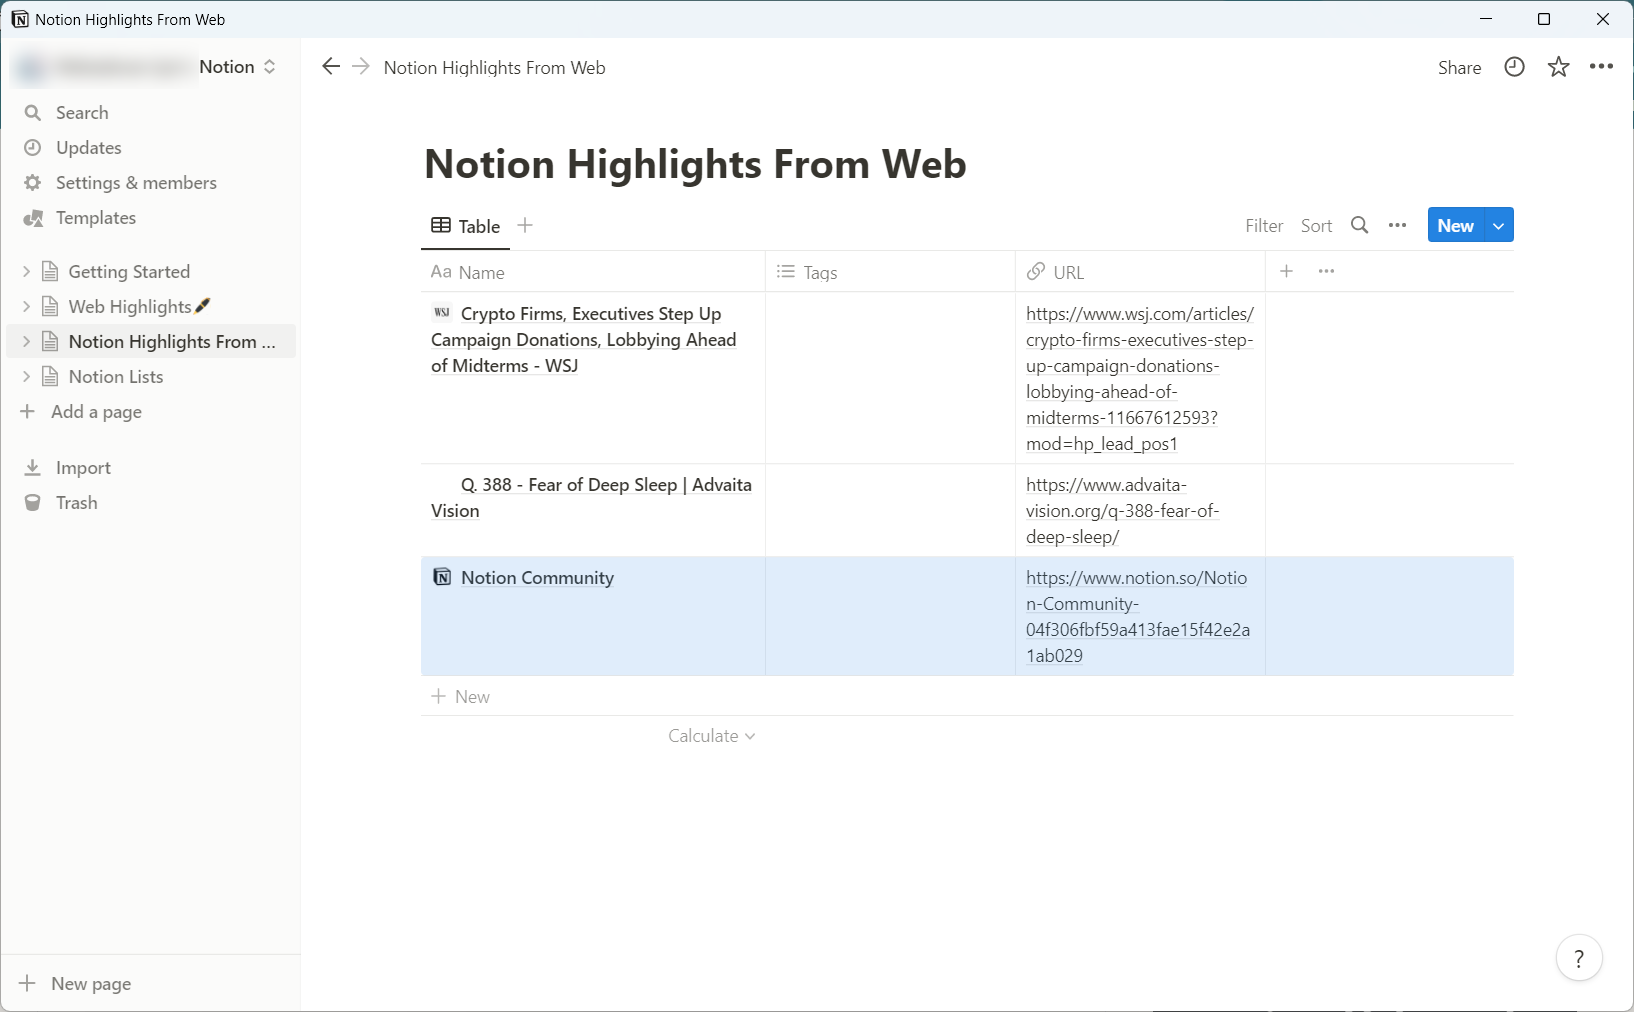This screenshot has height=1012, width=1634.
Task: Expand the Getting Started page tree
Action: click(26, 271)
